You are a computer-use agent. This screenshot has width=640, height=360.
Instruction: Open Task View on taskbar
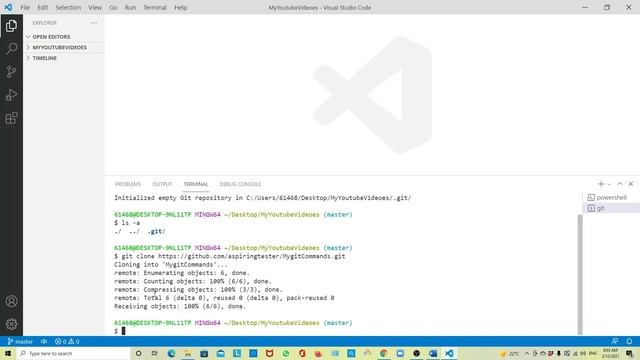[x=154, y=353]
